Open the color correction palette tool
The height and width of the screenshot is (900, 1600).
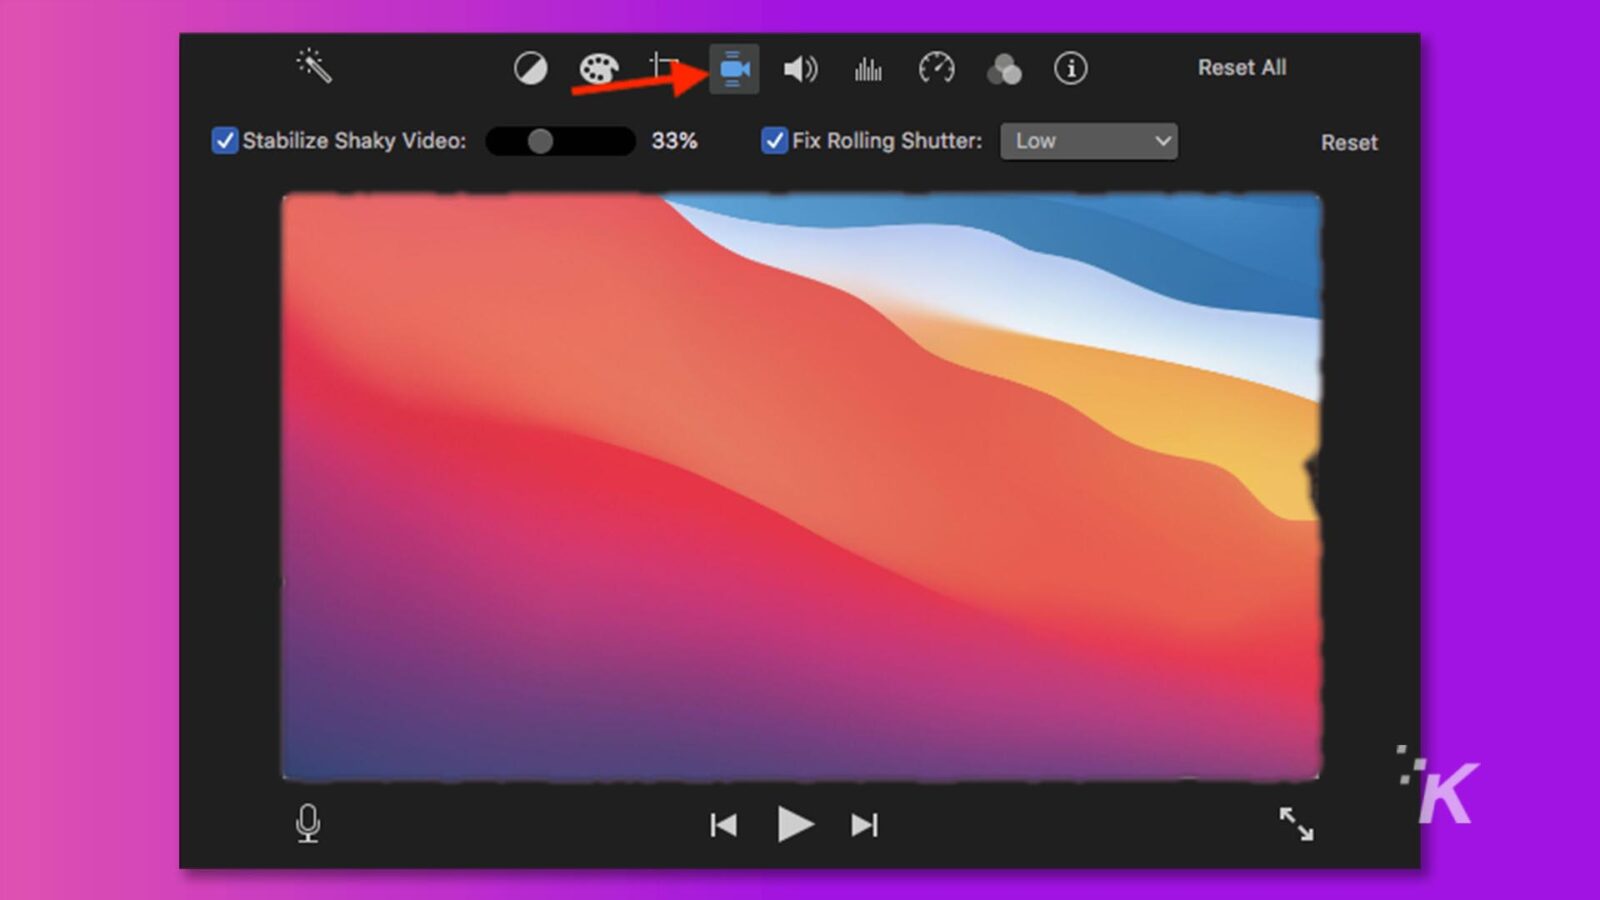pos(599,69)
